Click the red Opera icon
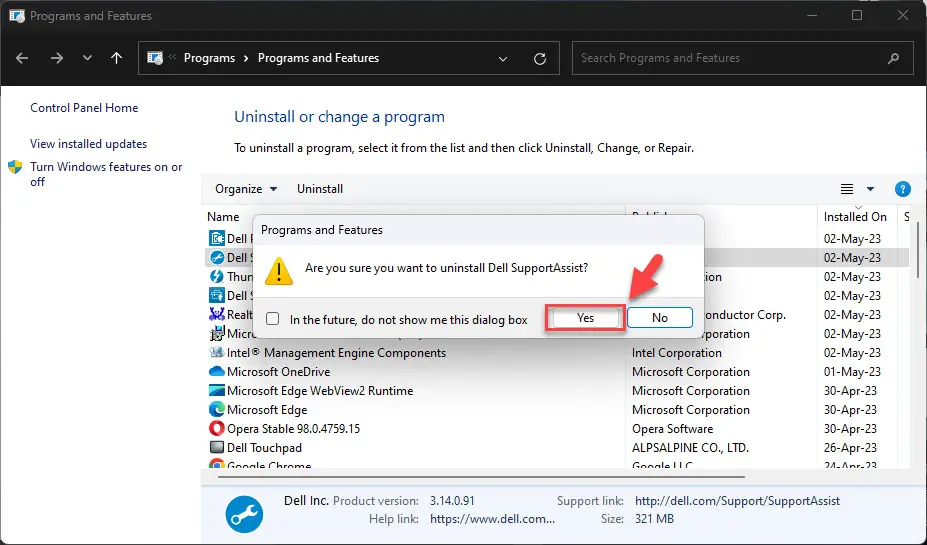The width and height of the screenshot is (927, 545). point(216,428)
